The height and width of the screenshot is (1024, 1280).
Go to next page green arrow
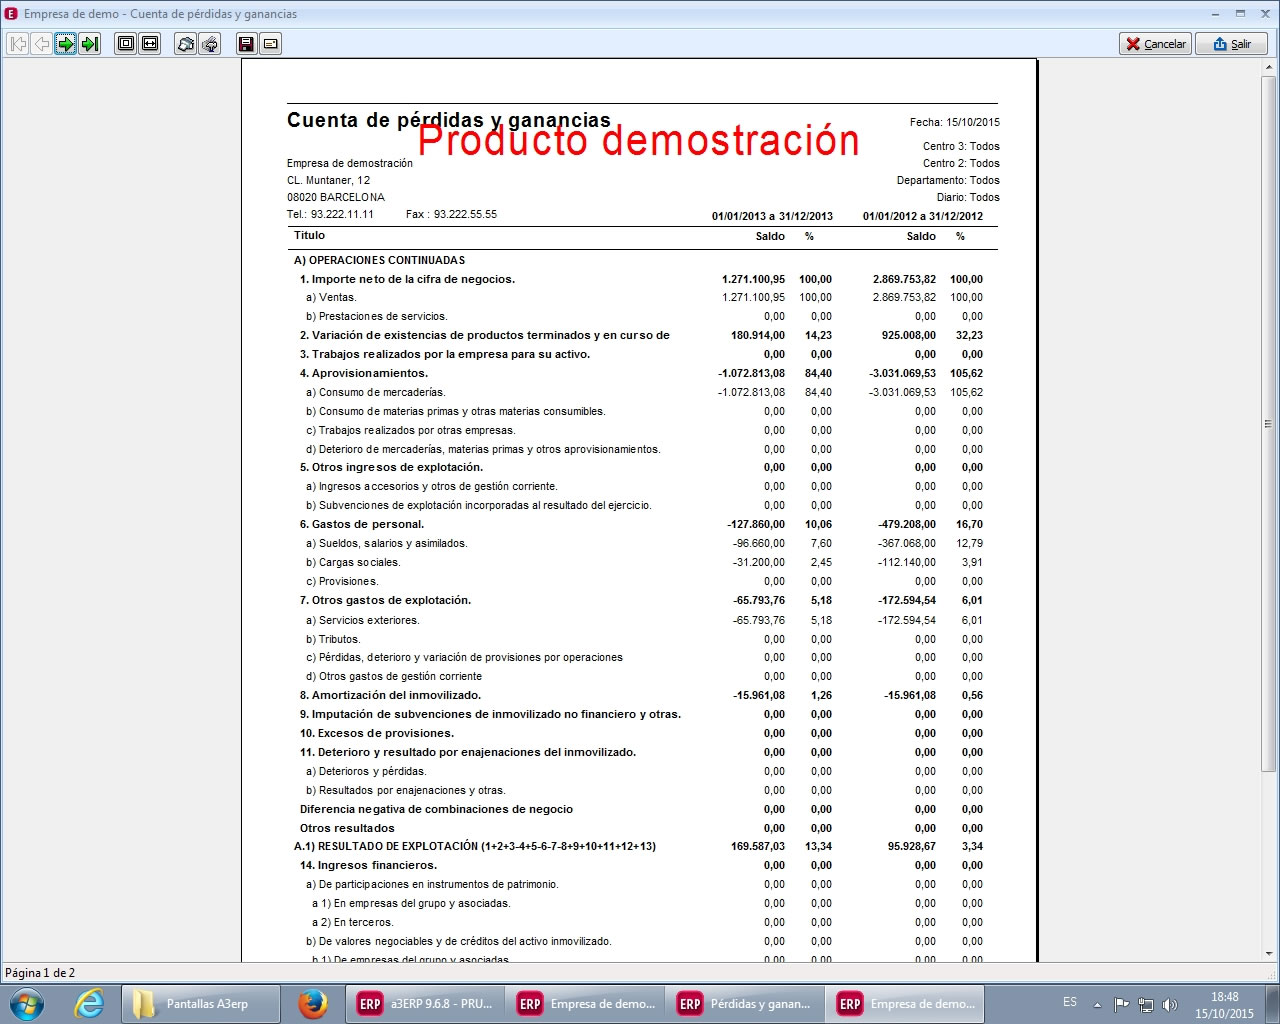click(x=65, y=44)
